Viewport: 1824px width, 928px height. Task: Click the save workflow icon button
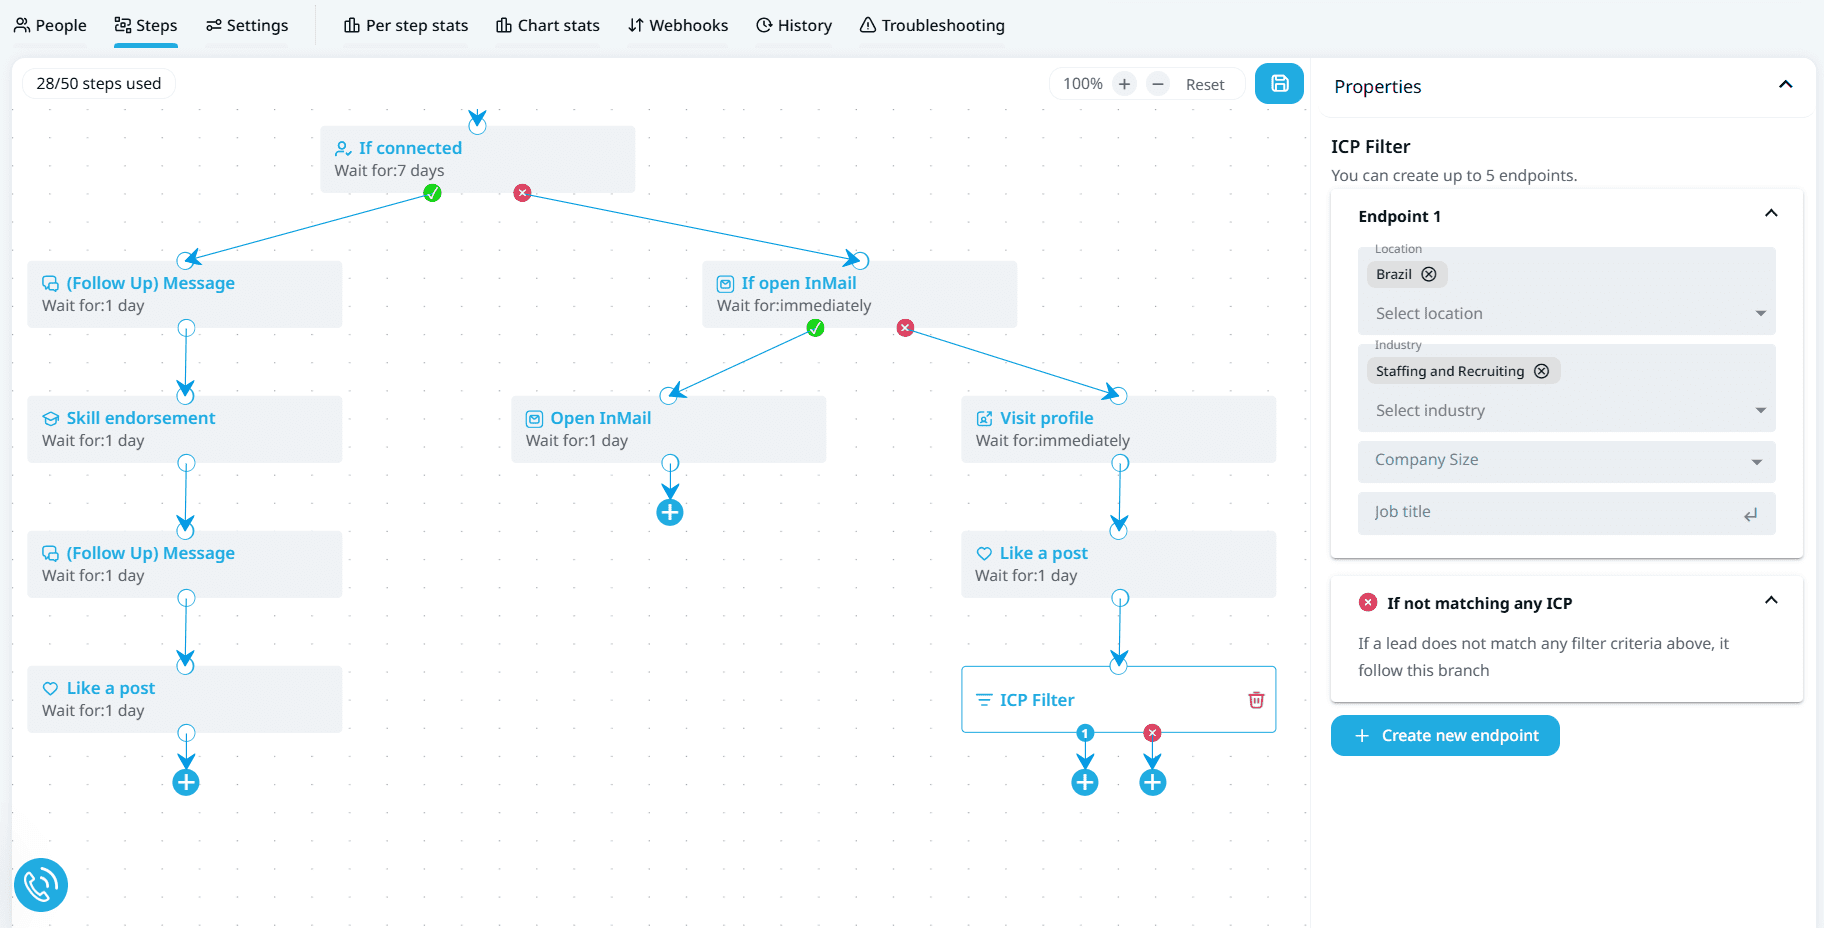1279,84
